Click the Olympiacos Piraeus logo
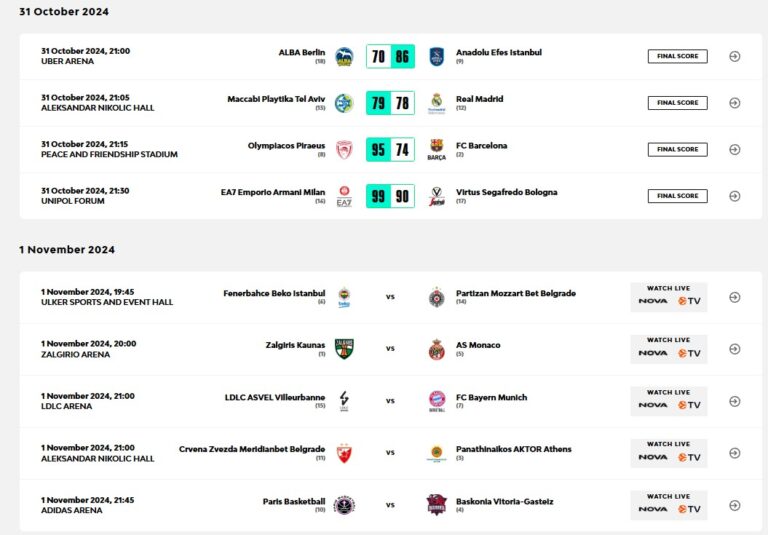Viewport: 768px width, 535px height. pos(344,149)
